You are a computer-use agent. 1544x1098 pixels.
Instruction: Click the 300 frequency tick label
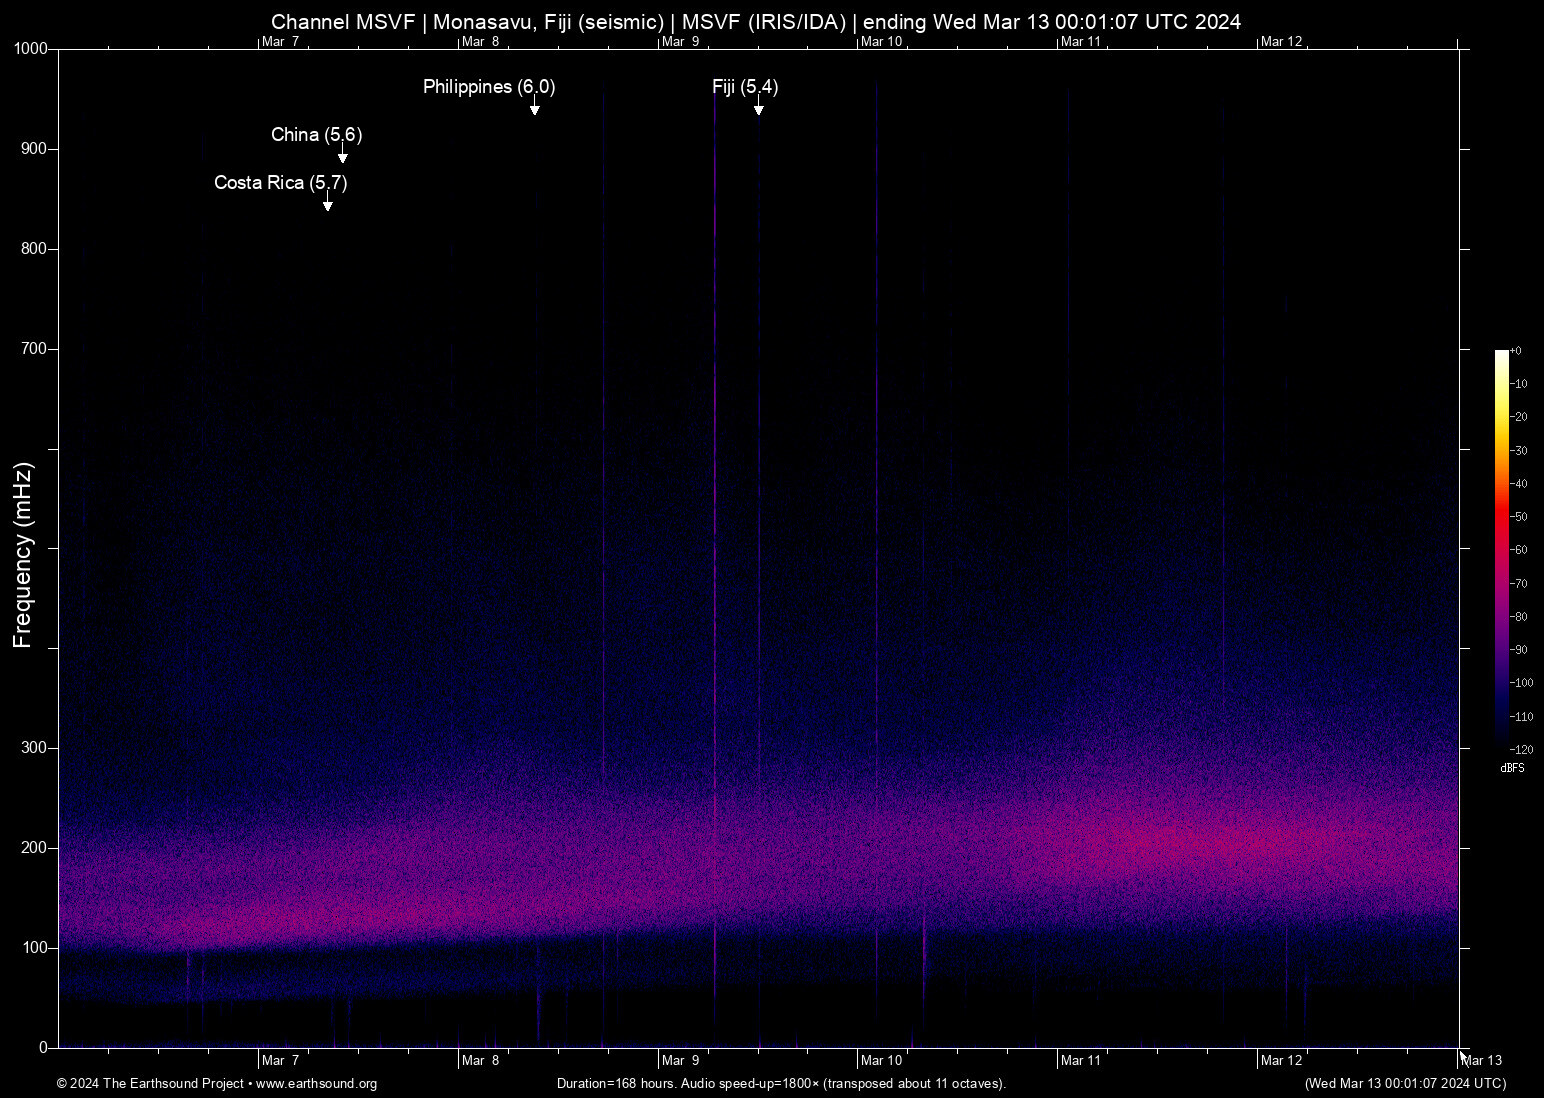click(35, 747)
